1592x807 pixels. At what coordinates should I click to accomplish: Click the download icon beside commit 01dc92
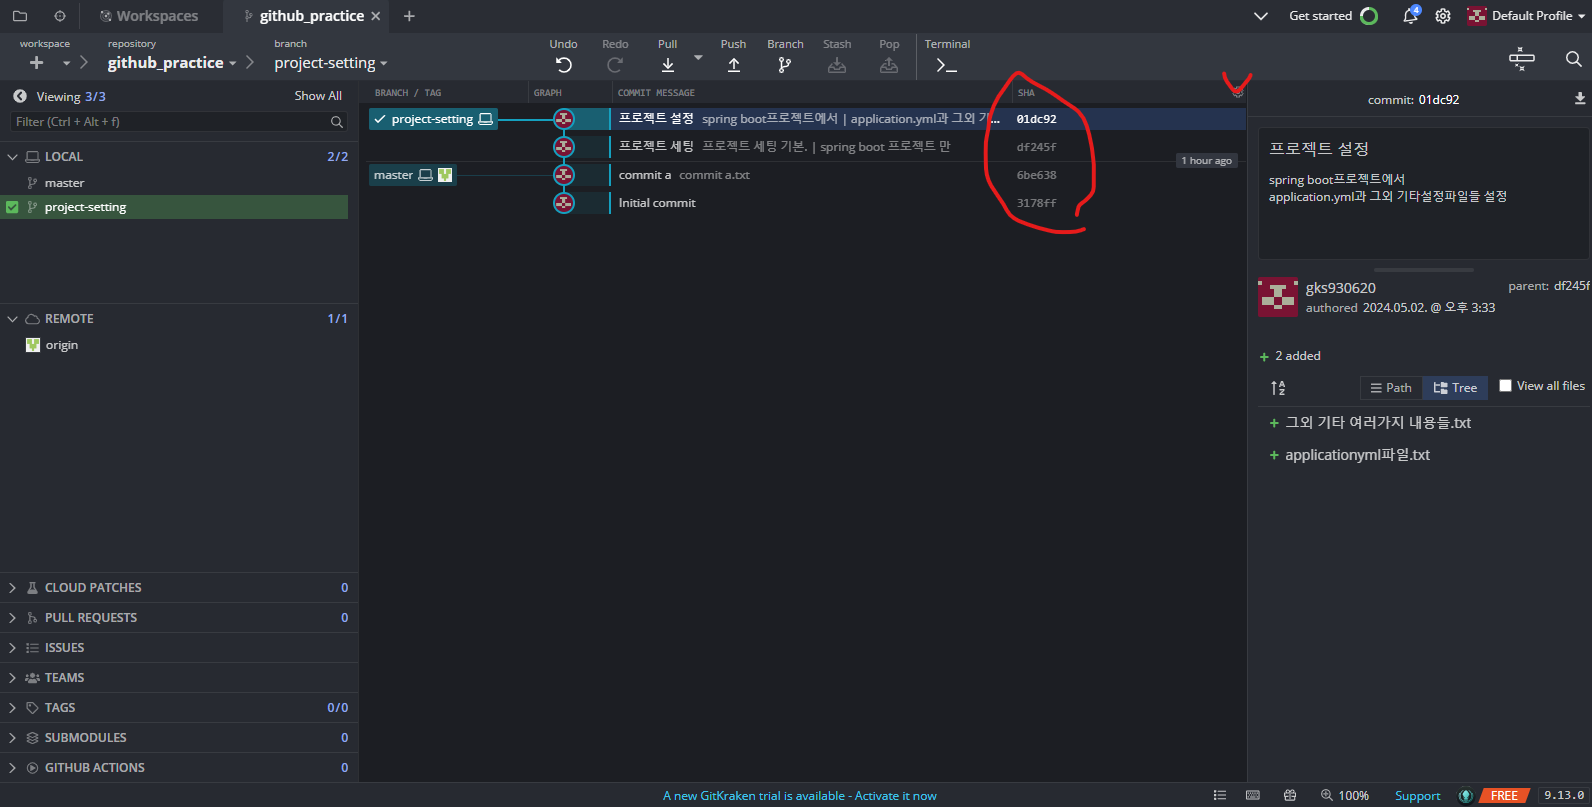(1580, 98)
